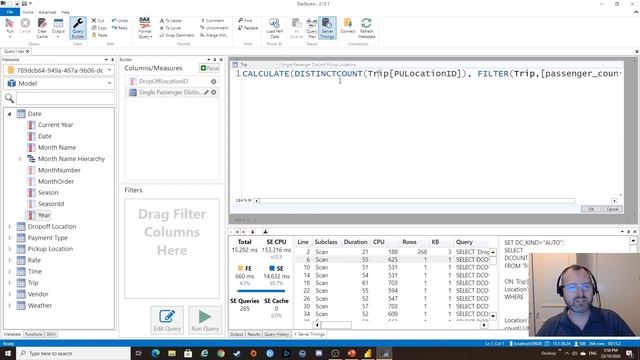Expand the Pickup Location table
This screenshot has height=360, width=640.
(9, 249)
